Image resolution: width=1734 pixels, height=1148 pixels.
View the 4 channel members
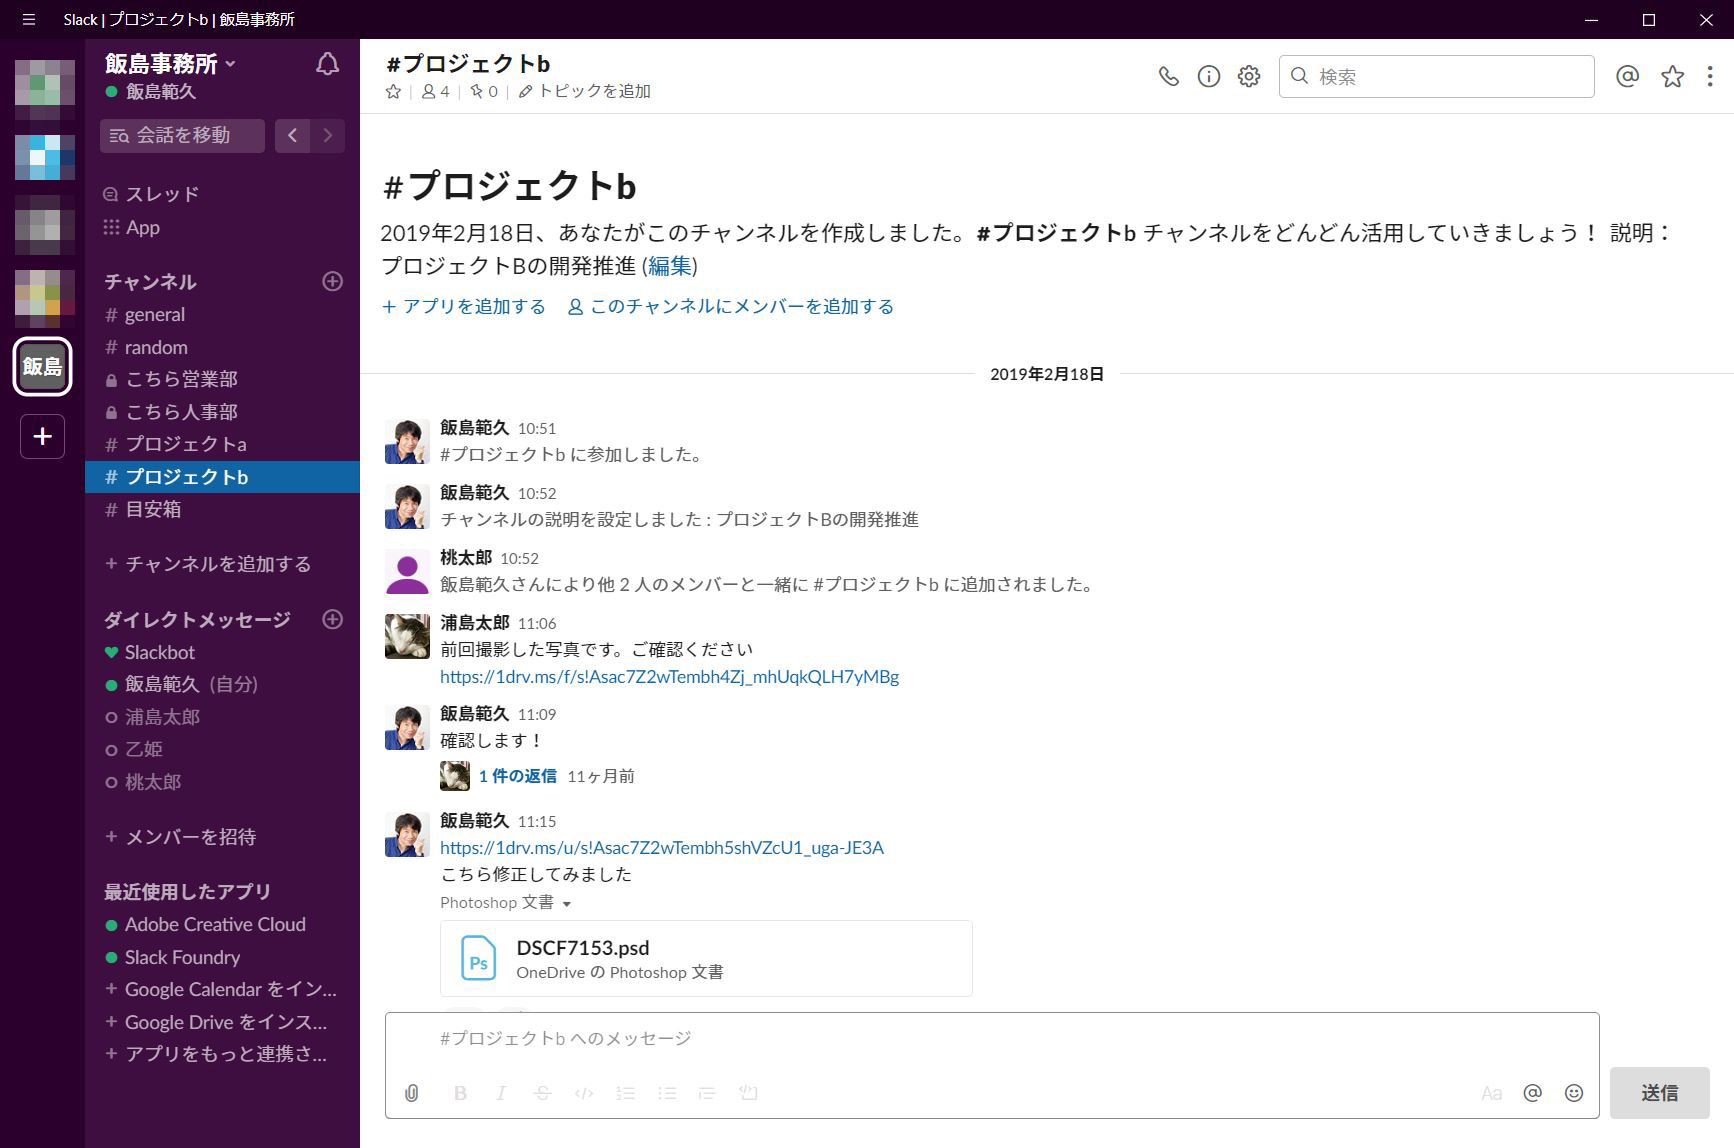435,91
